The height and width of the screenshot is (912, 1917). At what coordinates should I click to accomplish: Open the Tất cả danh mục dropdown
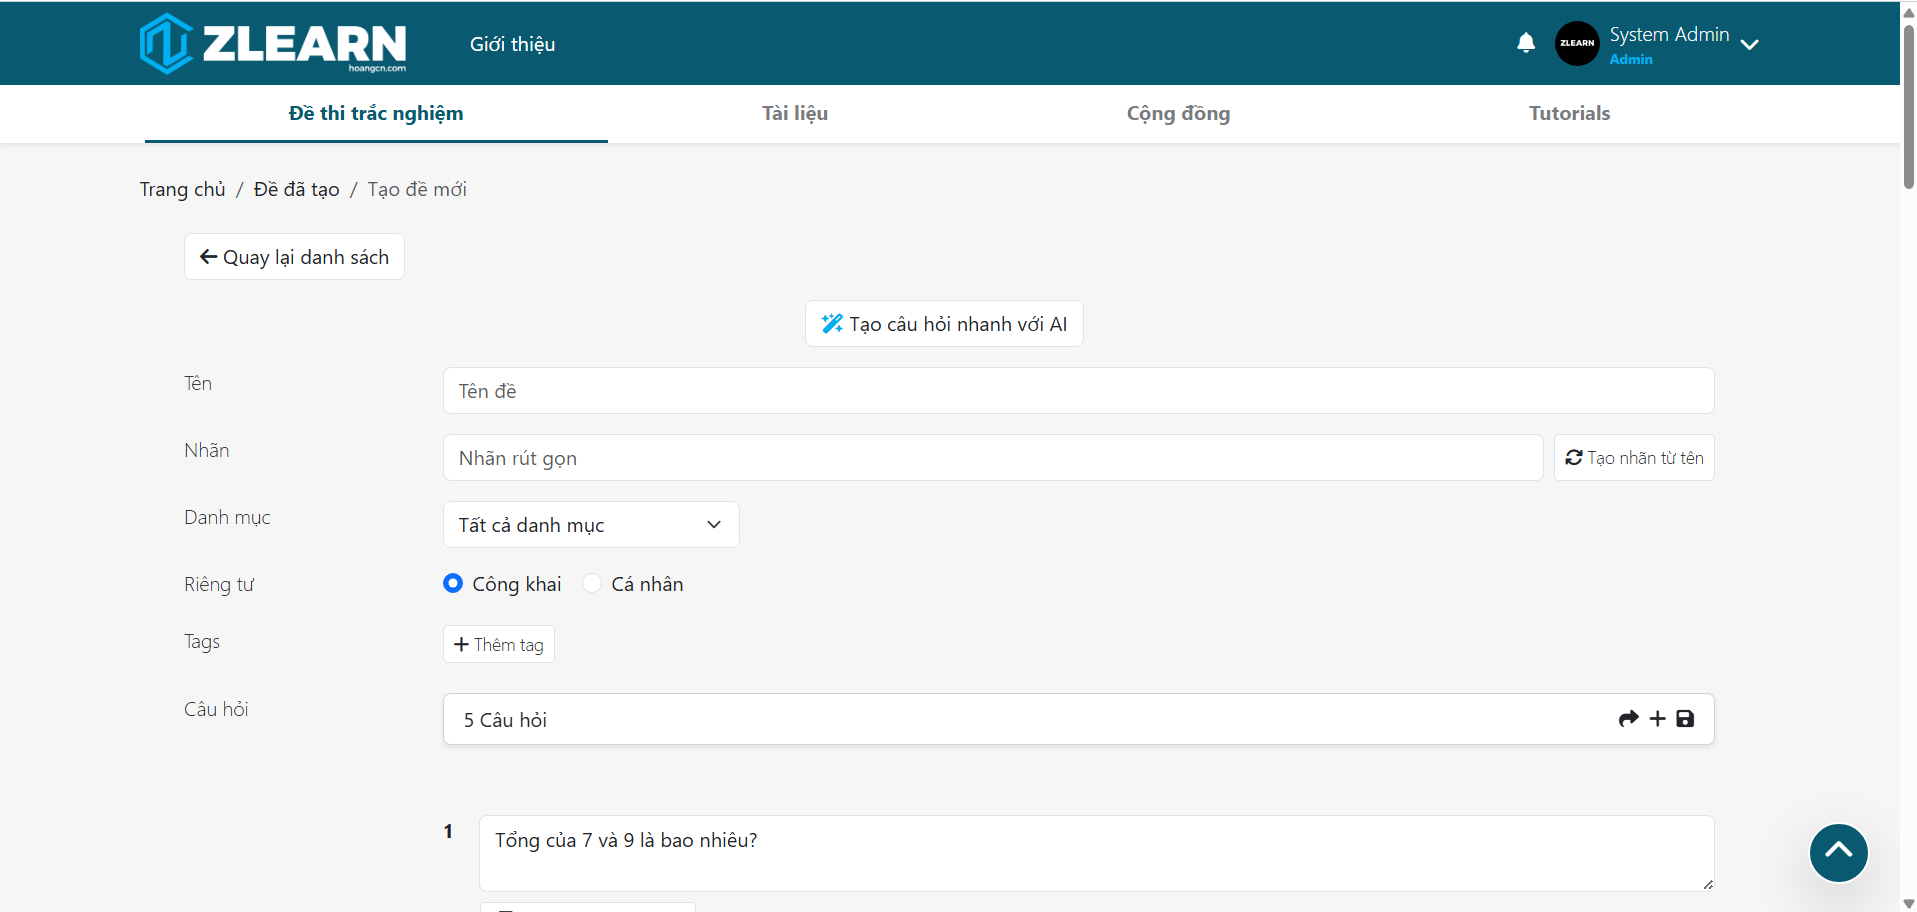[x=590, y=525]
